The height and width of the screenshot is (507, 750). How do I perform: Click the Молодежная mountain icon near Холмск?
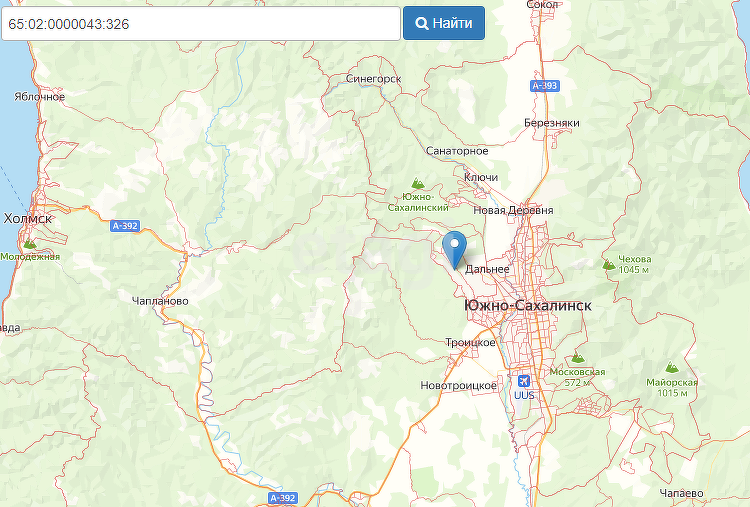[30, 243]
